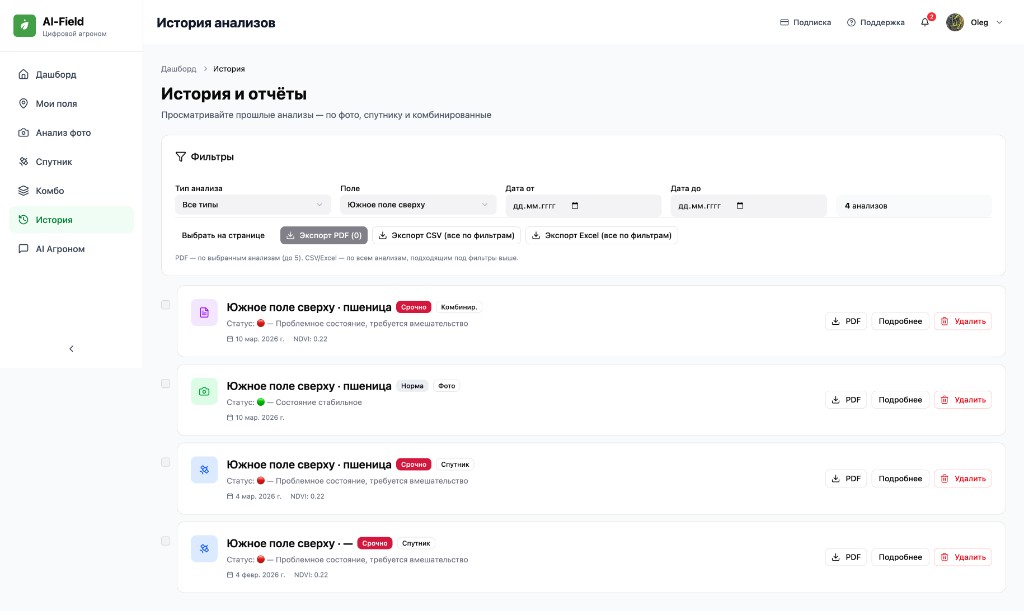This screenshot has width=1024, height=611.
Task: Click Oleg's profile avatar
Action: (x=955, y=22)
